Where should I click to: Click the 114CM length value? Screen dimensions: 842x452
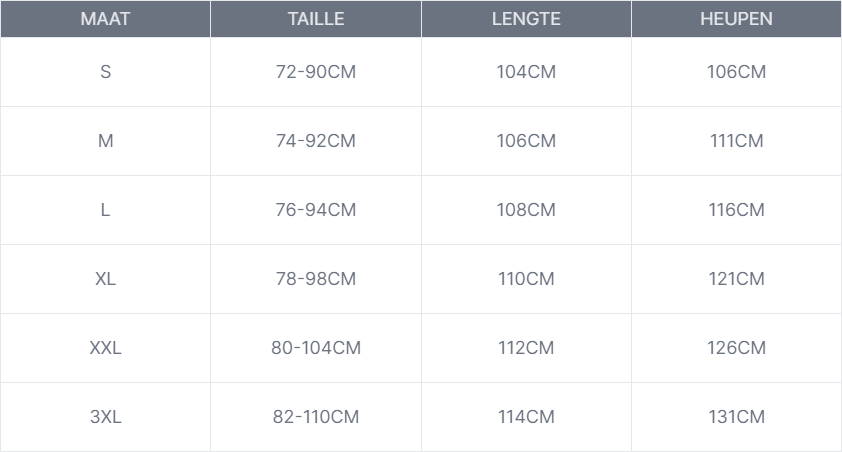coord(526,417)
